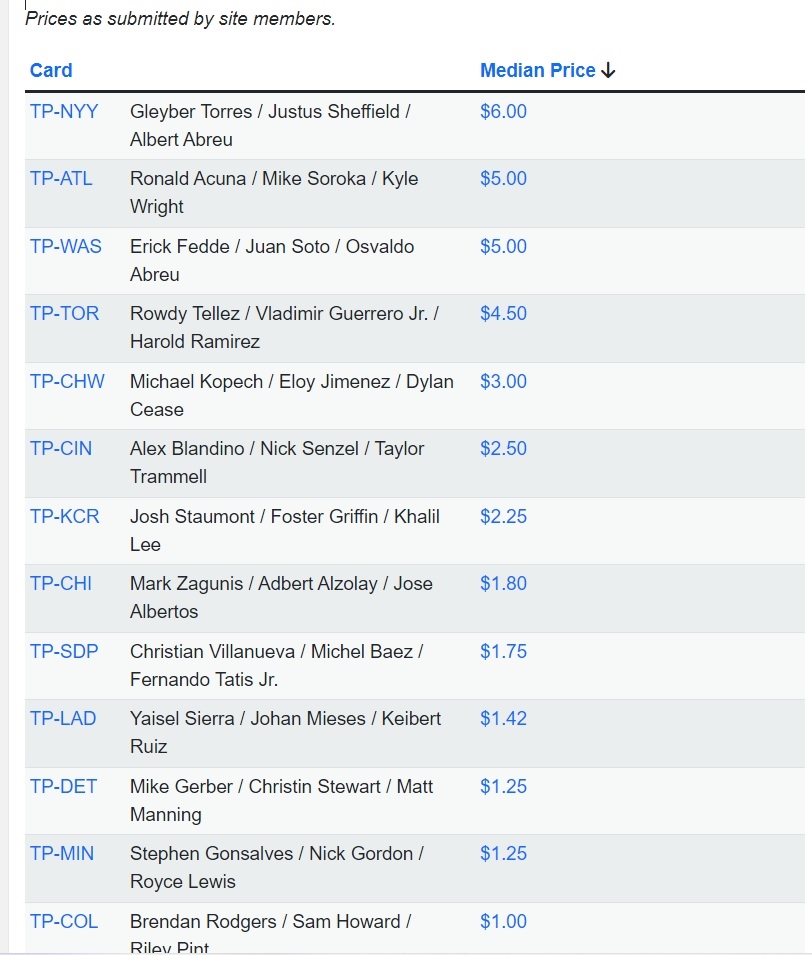Open the TP-WAS card link
The image size is (812, 955).
click(x=66, y=247)
